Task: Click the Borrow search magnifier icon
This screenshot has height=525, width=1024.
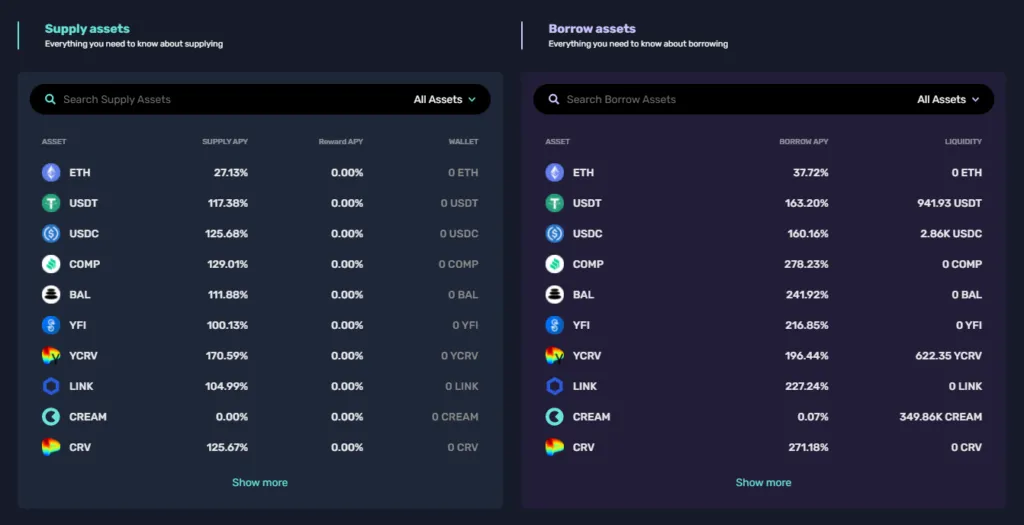Action: click(554, 99)
